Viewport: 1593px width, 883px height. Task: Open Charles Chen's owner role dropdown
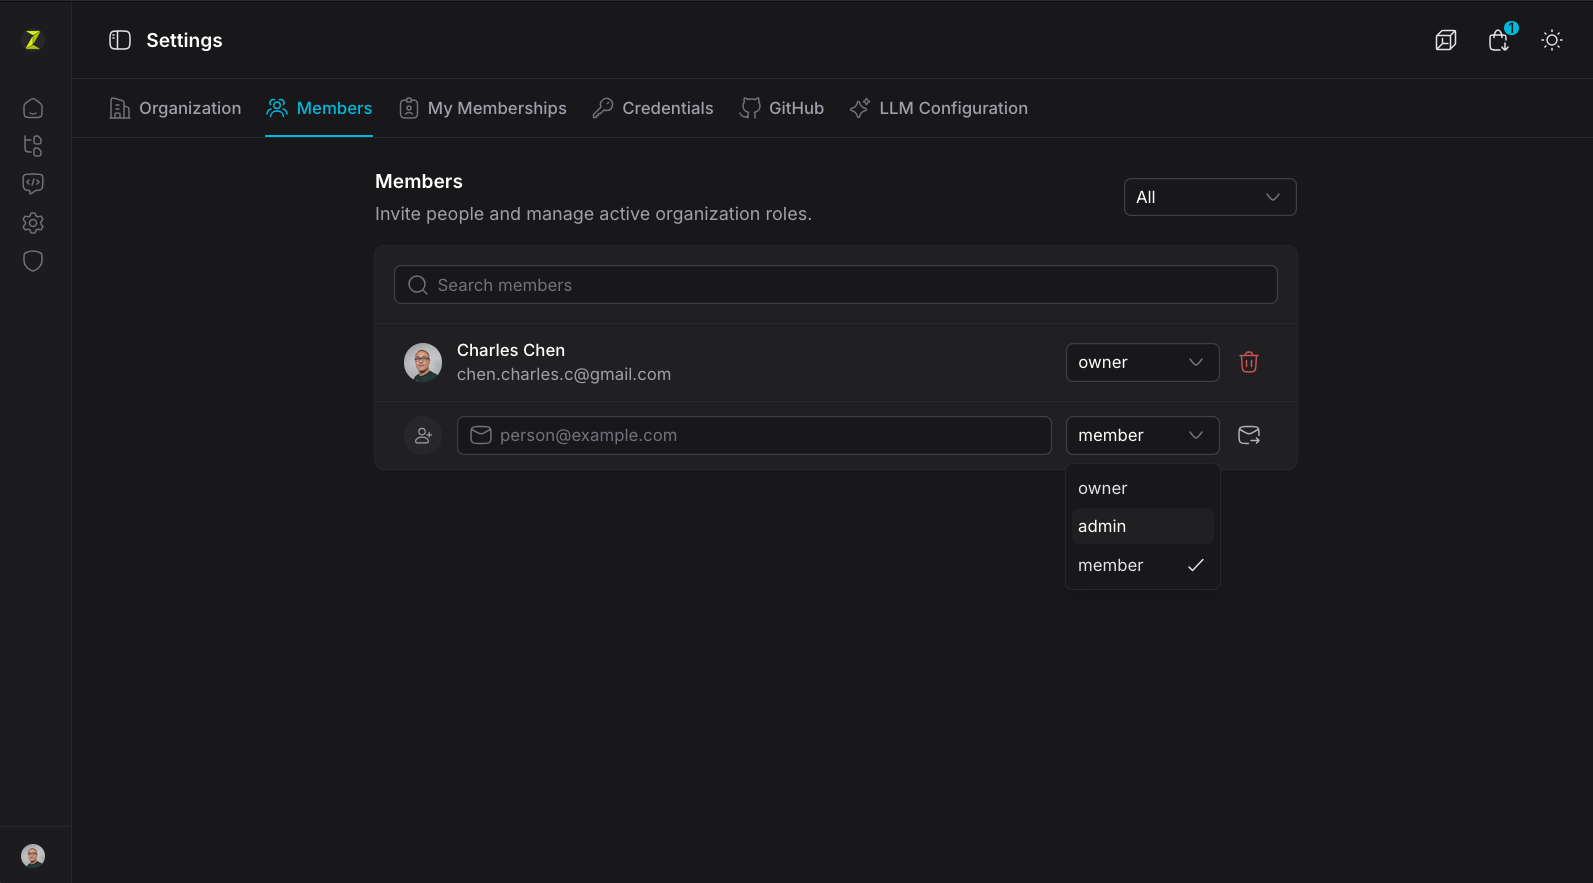click(1142, 362)
